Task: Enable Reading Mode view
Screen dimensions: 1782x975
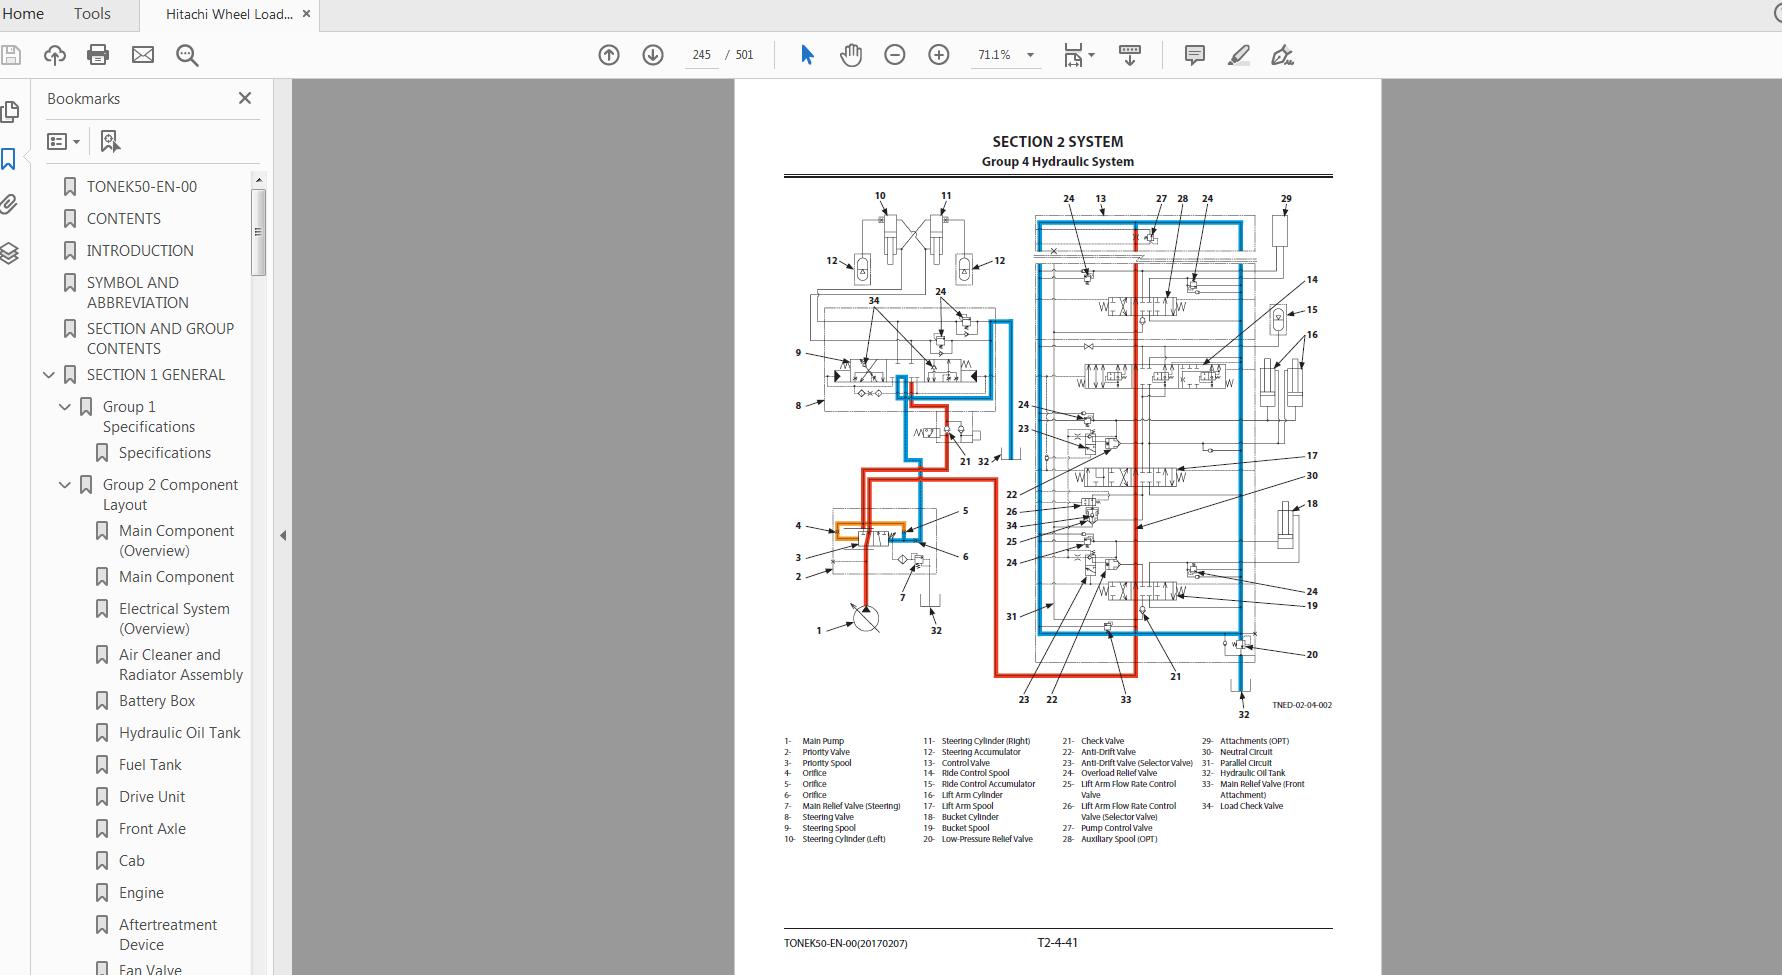Action: [x=1130, y=55]
